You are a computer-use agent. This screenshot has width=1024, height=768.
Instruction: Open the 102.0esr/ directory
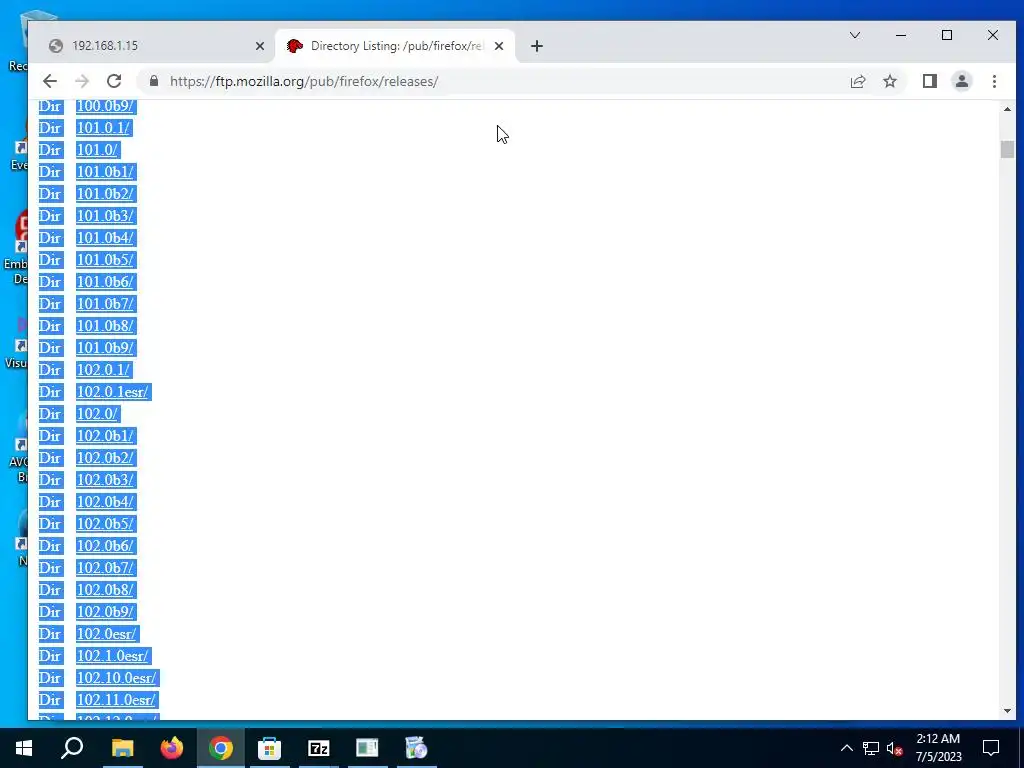107,633
